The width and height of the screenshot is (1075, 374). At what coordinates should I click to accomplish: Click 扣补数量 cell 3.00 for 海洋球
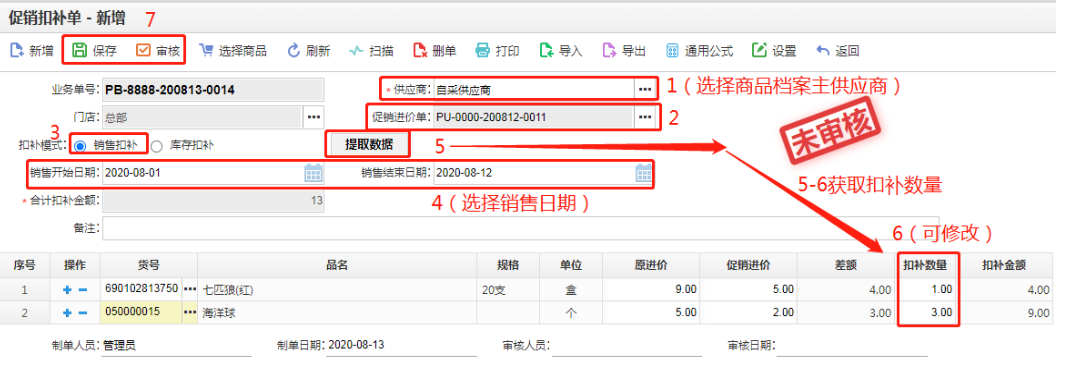click(x=929, y=312)
